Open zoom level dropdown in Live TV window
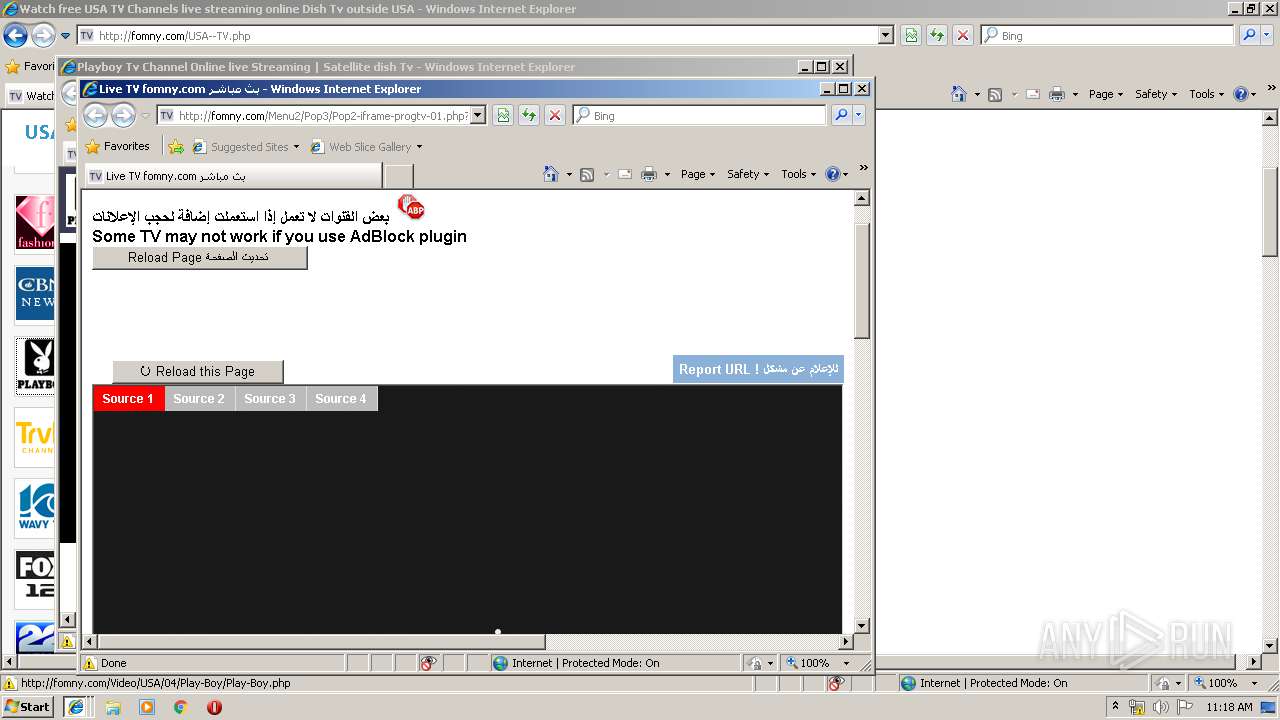Screen dimensions: 1280x720 pyautogui.click(x=846, y=663)
